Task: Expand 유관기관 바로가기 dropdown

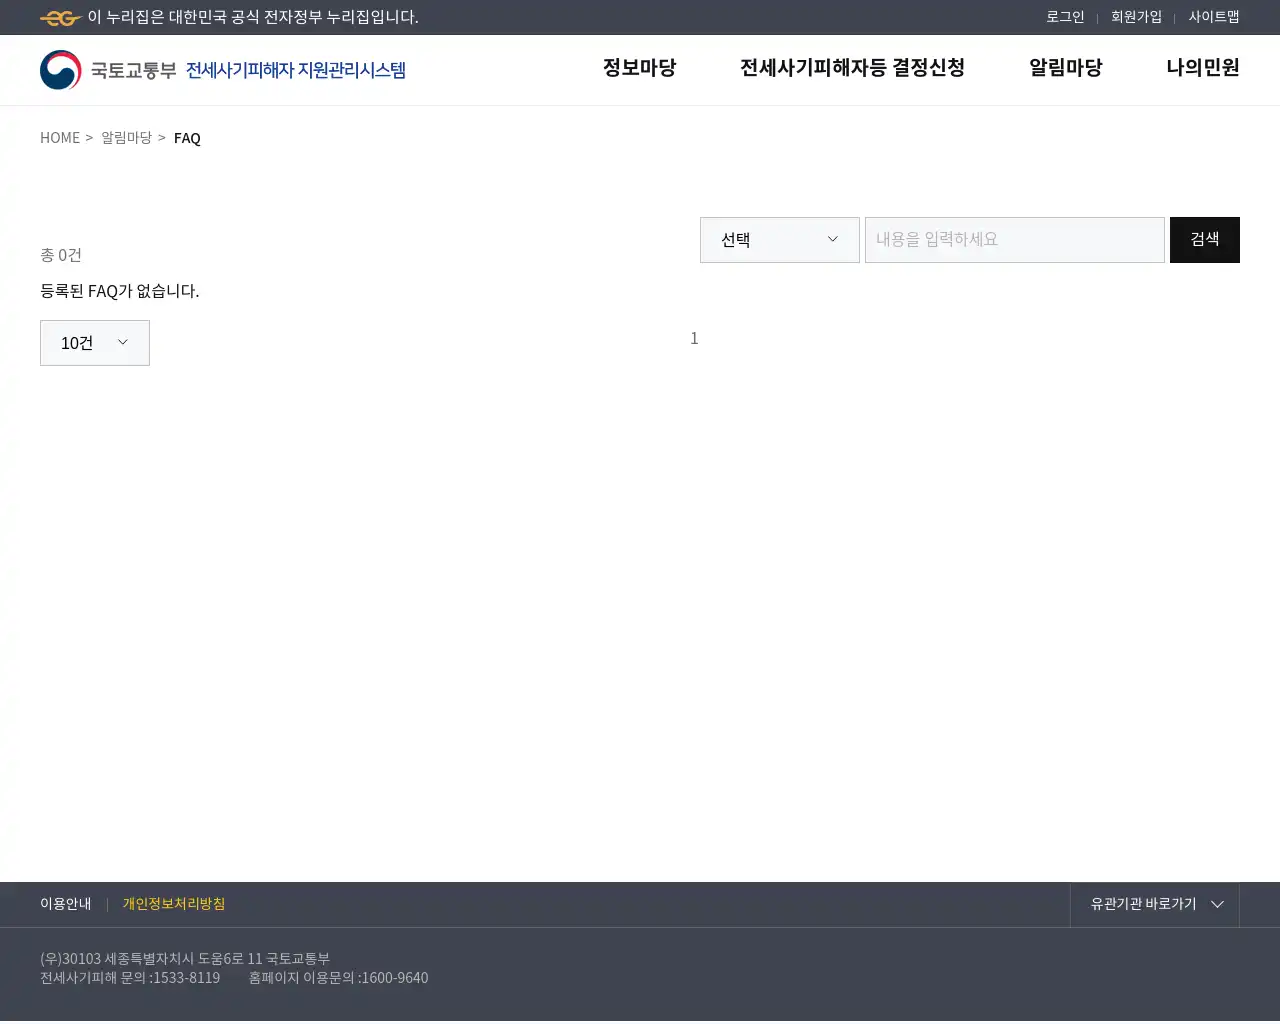Action: click(x=1155, y=904)
